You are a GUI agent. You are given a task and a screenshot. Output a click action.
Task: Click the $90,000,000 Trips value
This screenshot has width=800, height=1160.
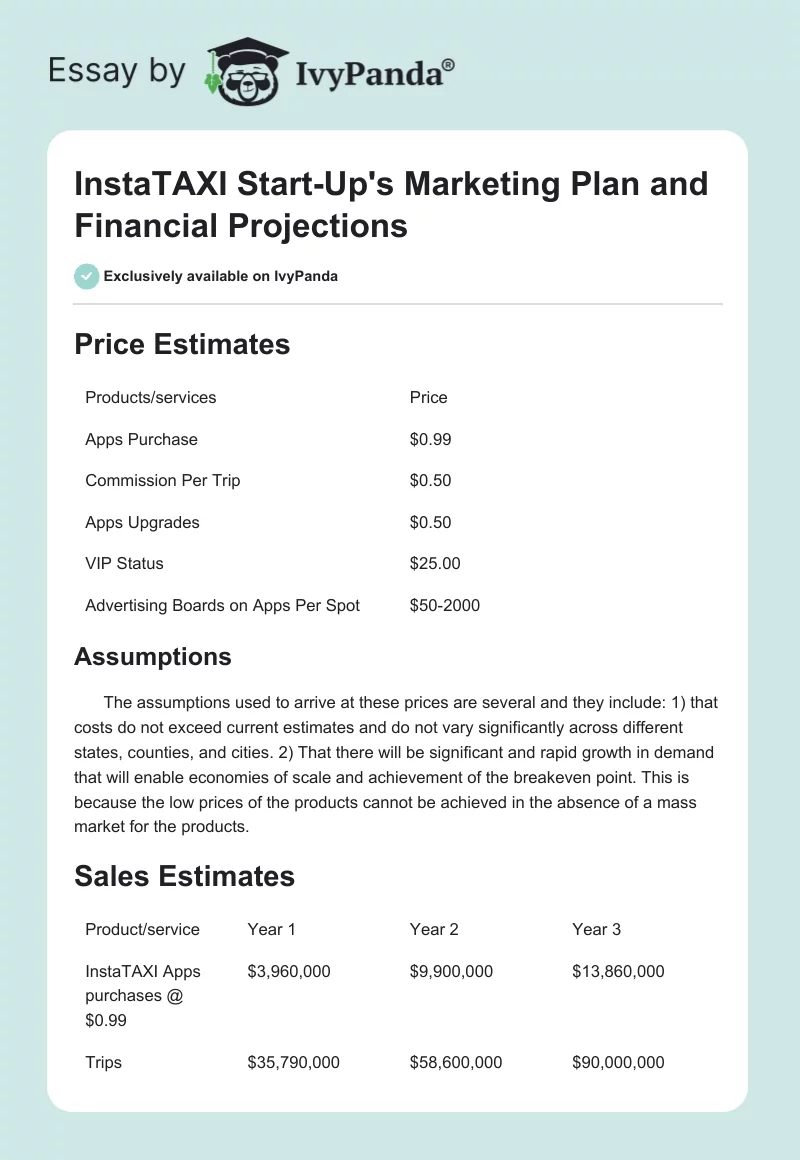tap(618, 1062)
